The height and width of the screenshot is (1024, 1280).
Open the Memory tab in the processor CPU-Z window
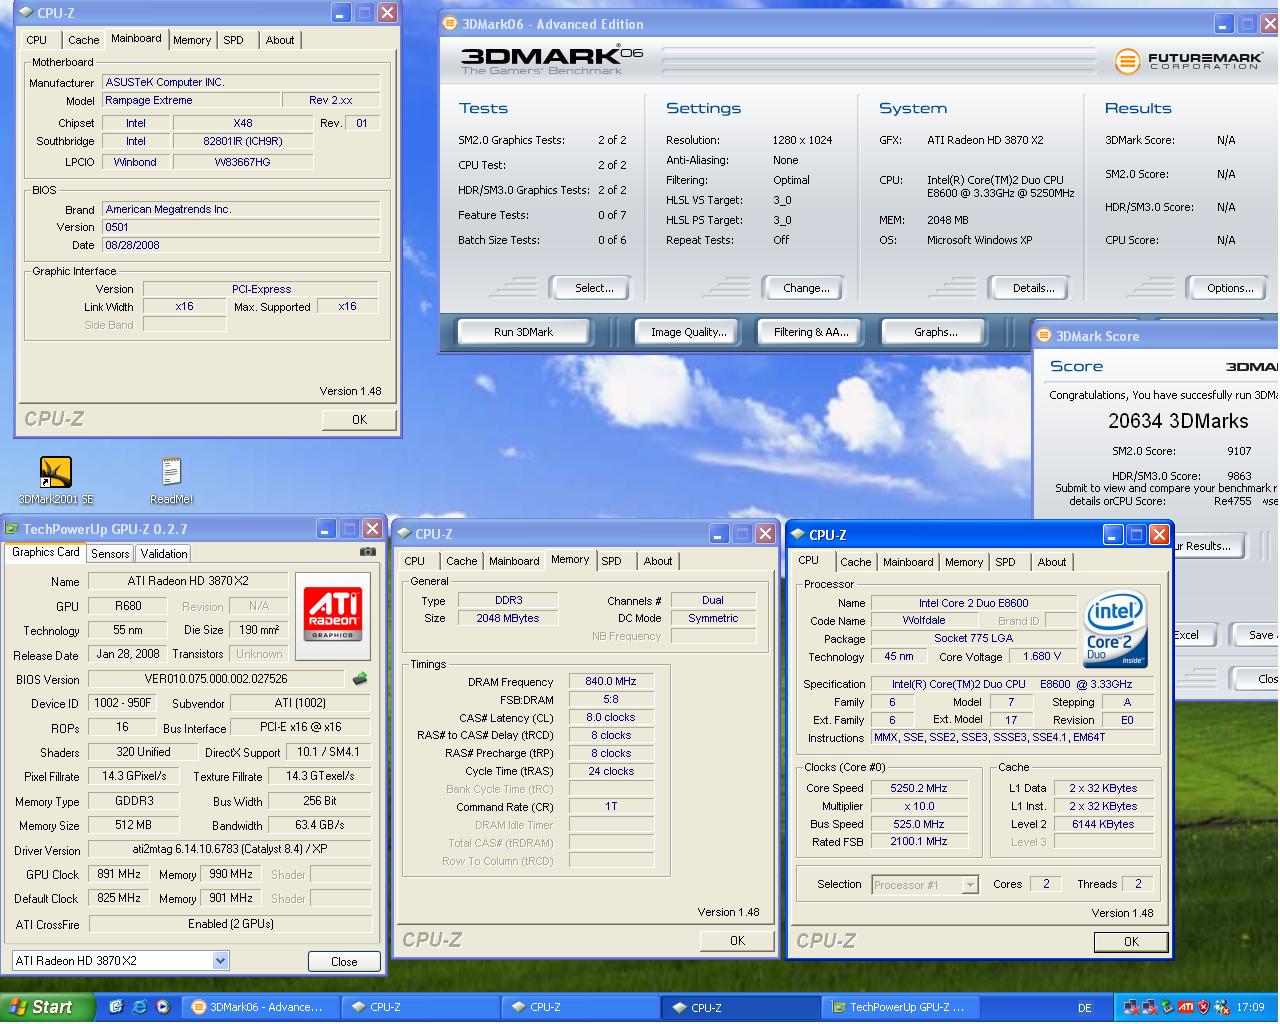[x=964, y=562]
